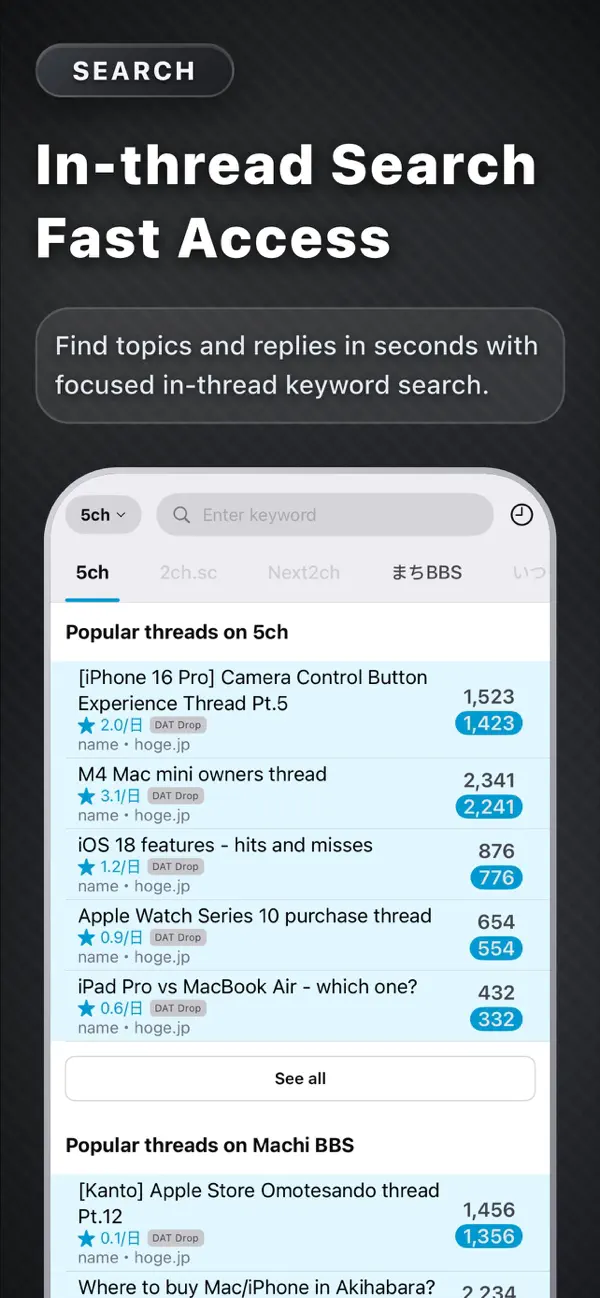The width and height of the screenshot is (600, 1298).
Task: Tap the See all button
Action: coord(300,1078)
